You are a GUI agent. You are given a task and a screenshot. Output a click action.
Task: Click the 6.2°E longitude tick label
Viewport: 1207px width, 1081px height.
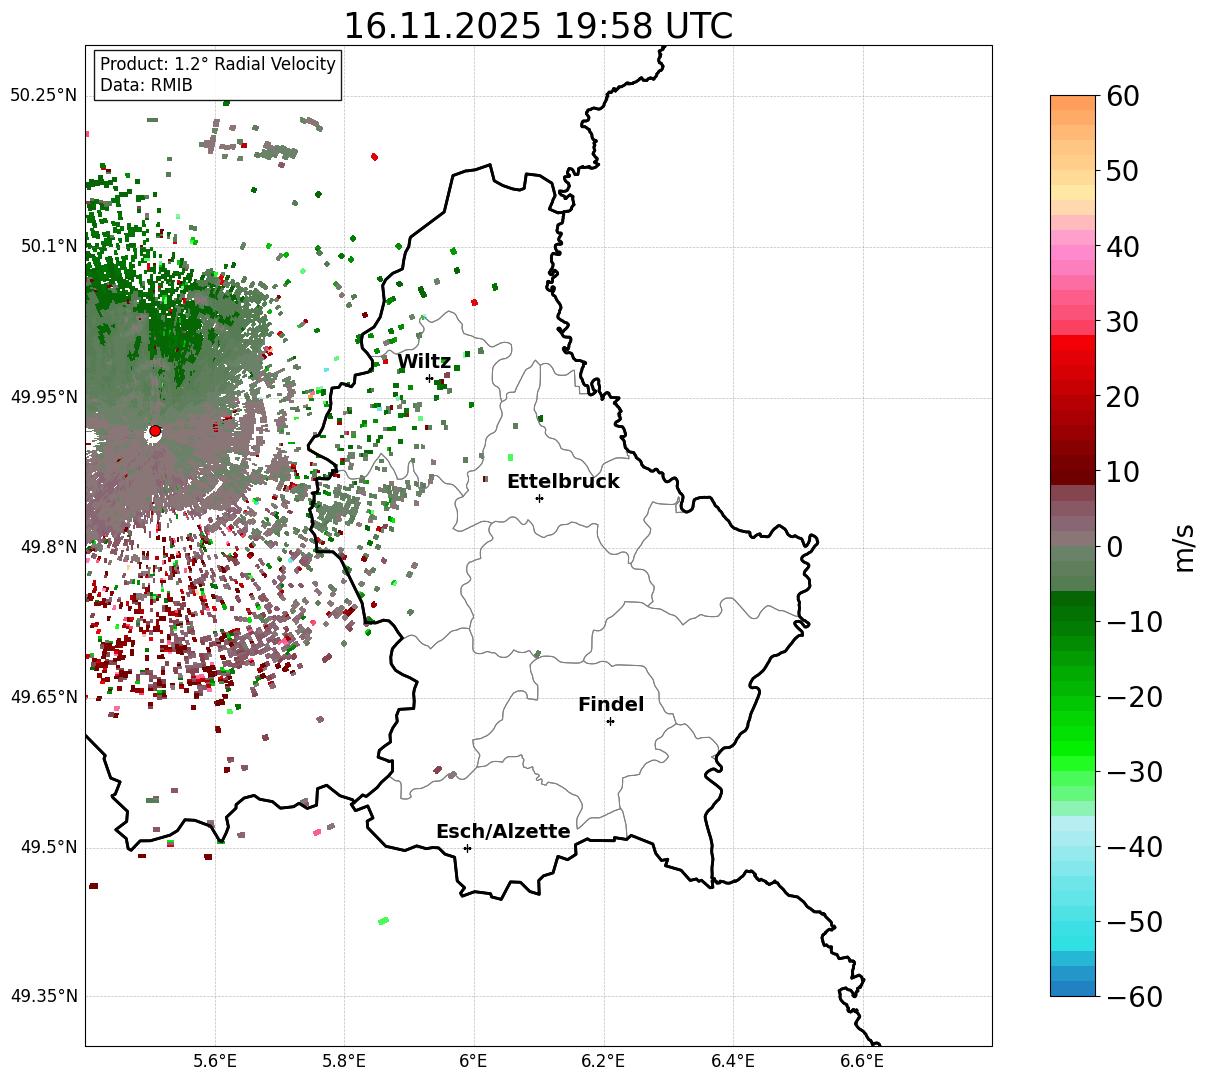point(603,1062)
